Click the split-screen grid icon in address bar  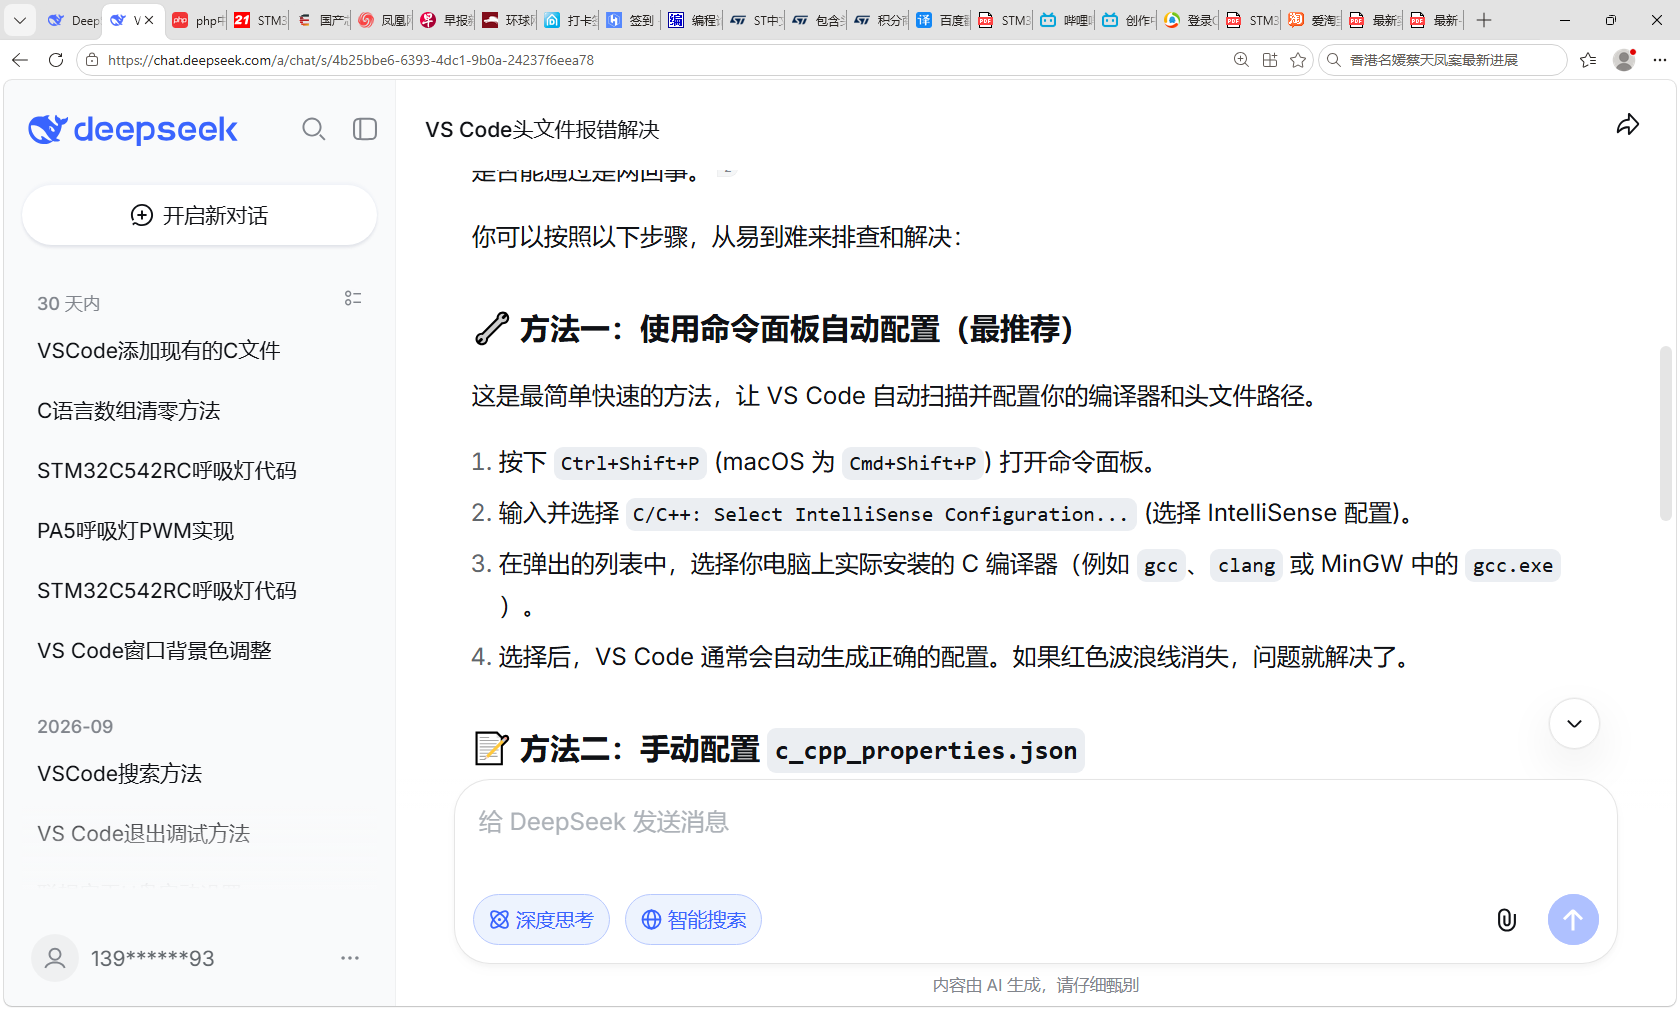coord(1270,60)
